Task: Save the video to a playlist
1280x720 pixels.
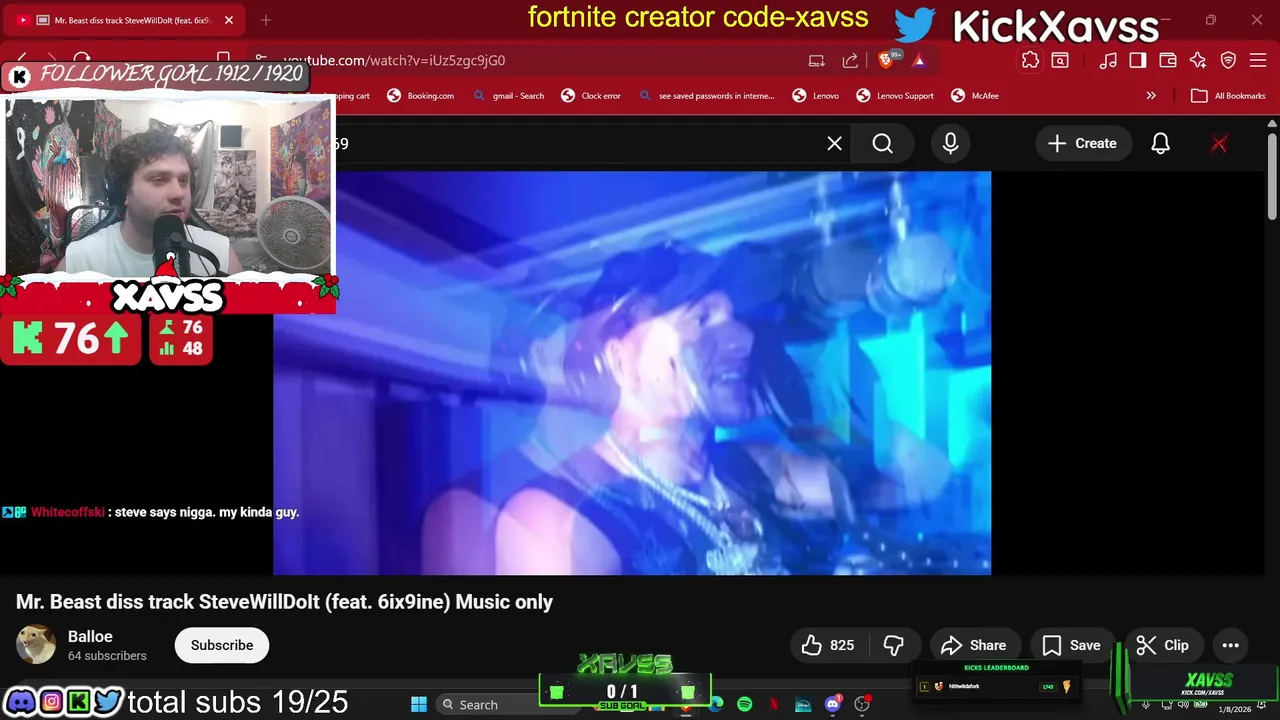Action: [1072, 645]
